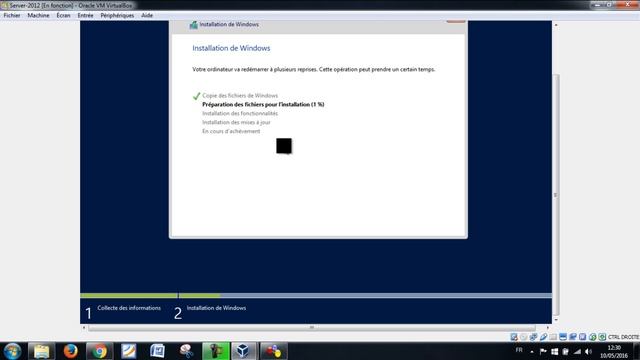Click the step 2 'Installation de Windows' progress bar
This screenshot has height=360, width=640.
(x=365, y=296)
